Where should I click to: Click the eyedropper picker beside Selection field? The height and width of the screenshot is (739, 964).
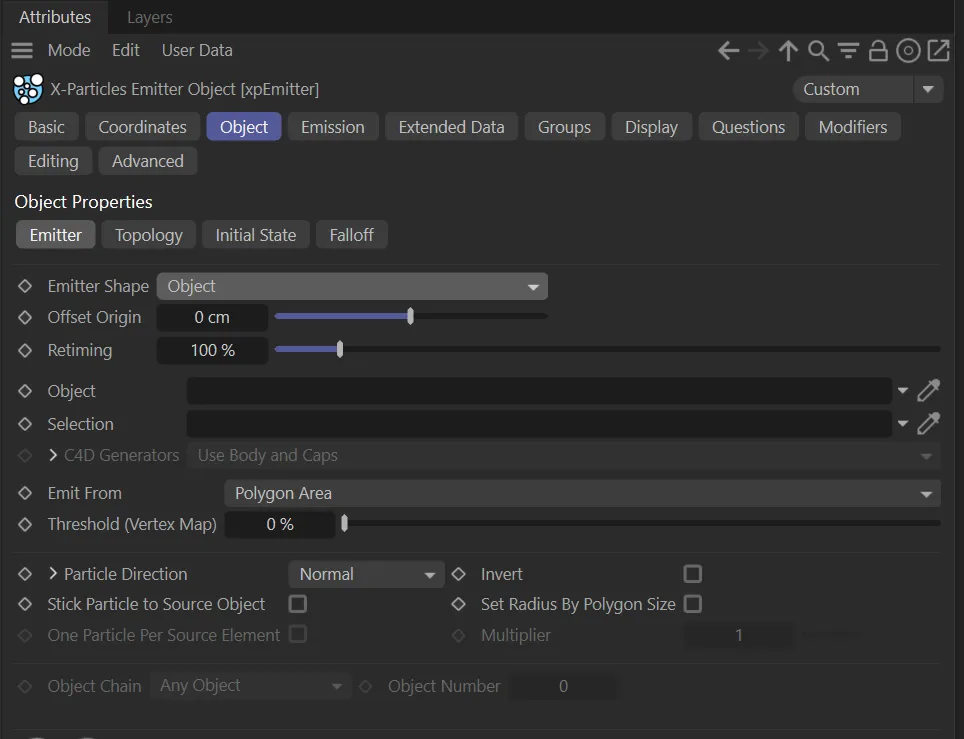(929, 424)
